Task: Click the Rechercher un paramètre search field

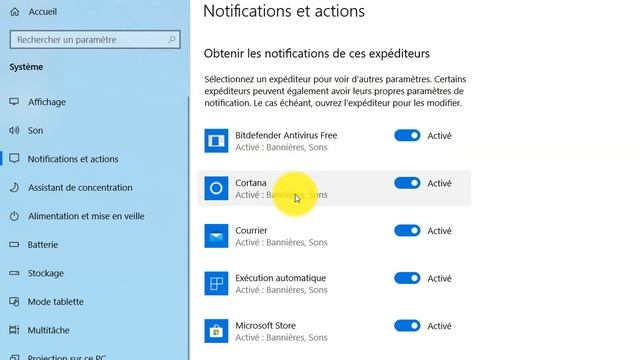Action: tap(95, 40)
